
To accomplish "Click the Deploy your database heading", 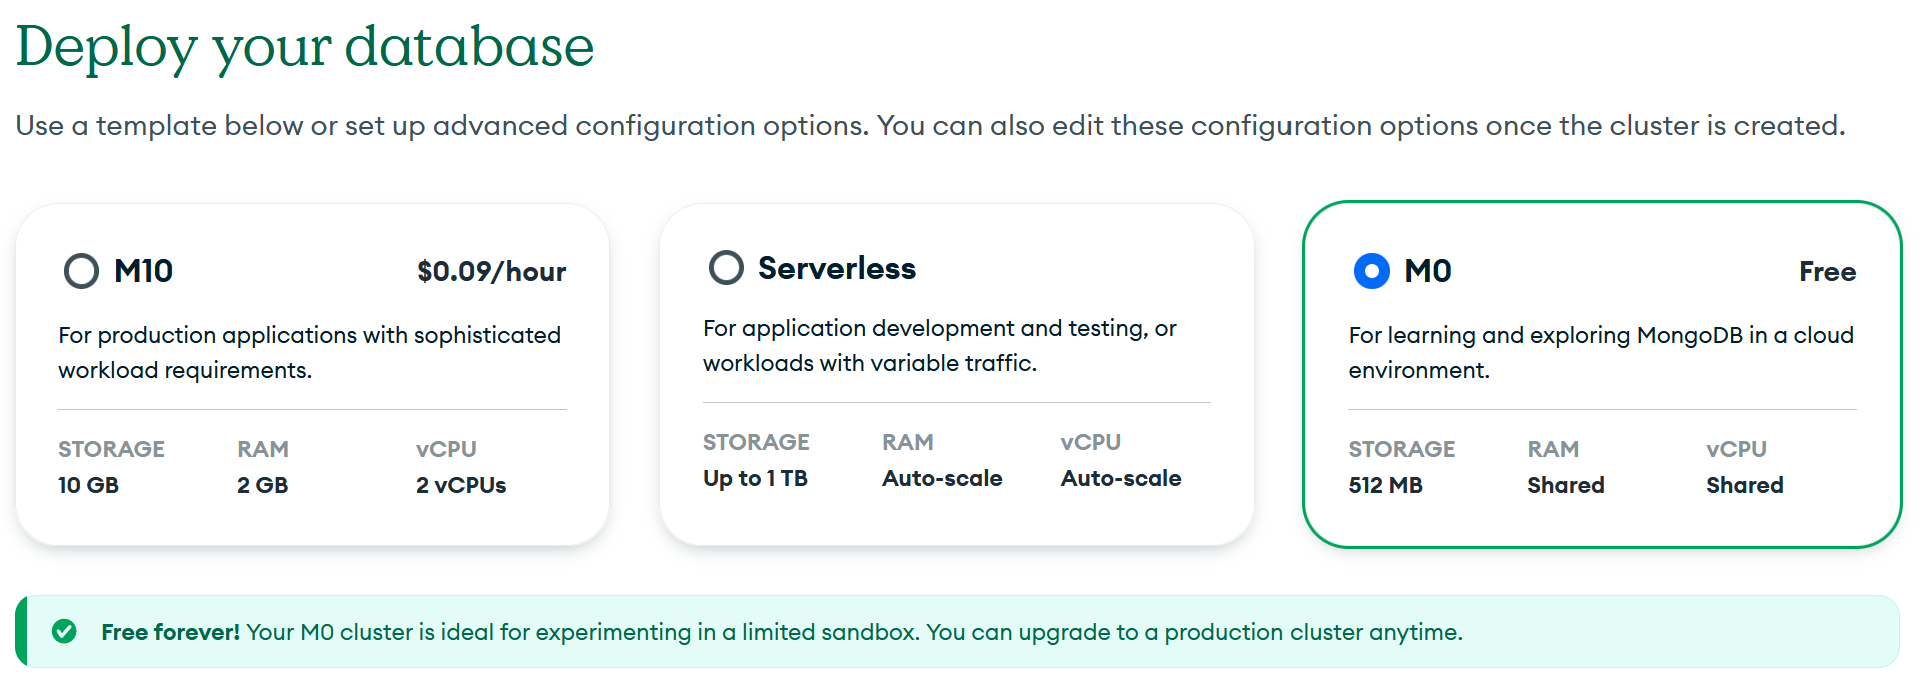I will [x=305, y=46].
